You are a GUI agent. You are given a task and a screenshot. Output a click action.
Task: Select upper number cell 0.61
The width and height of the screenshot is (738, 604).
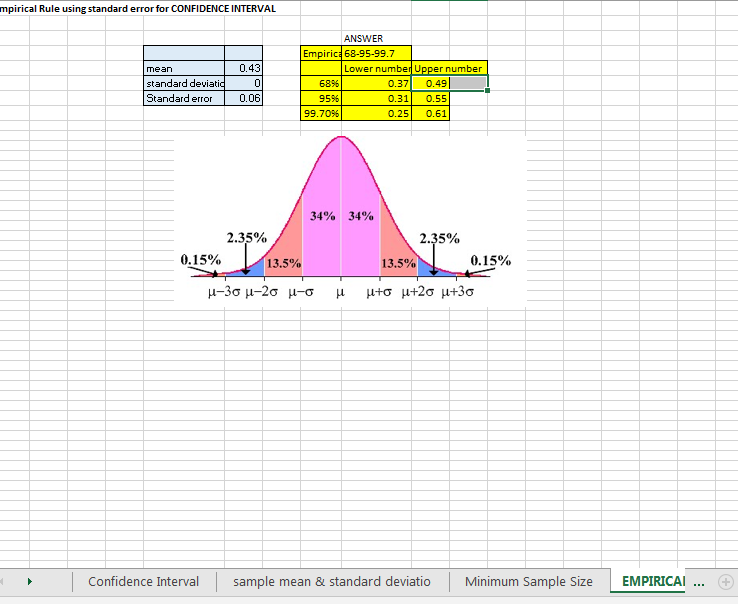[x=430, y=113]
